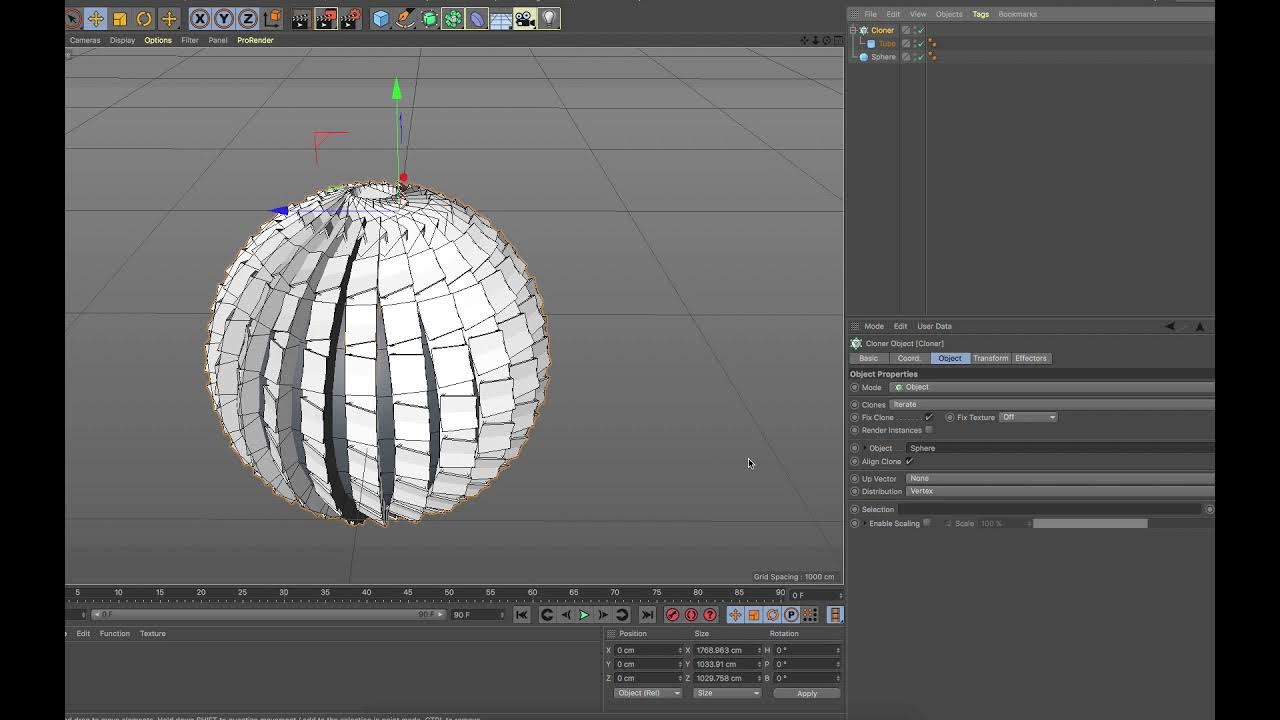
Task: Toggle the Fix Clone checkbox
Action: tap(929, 417)
